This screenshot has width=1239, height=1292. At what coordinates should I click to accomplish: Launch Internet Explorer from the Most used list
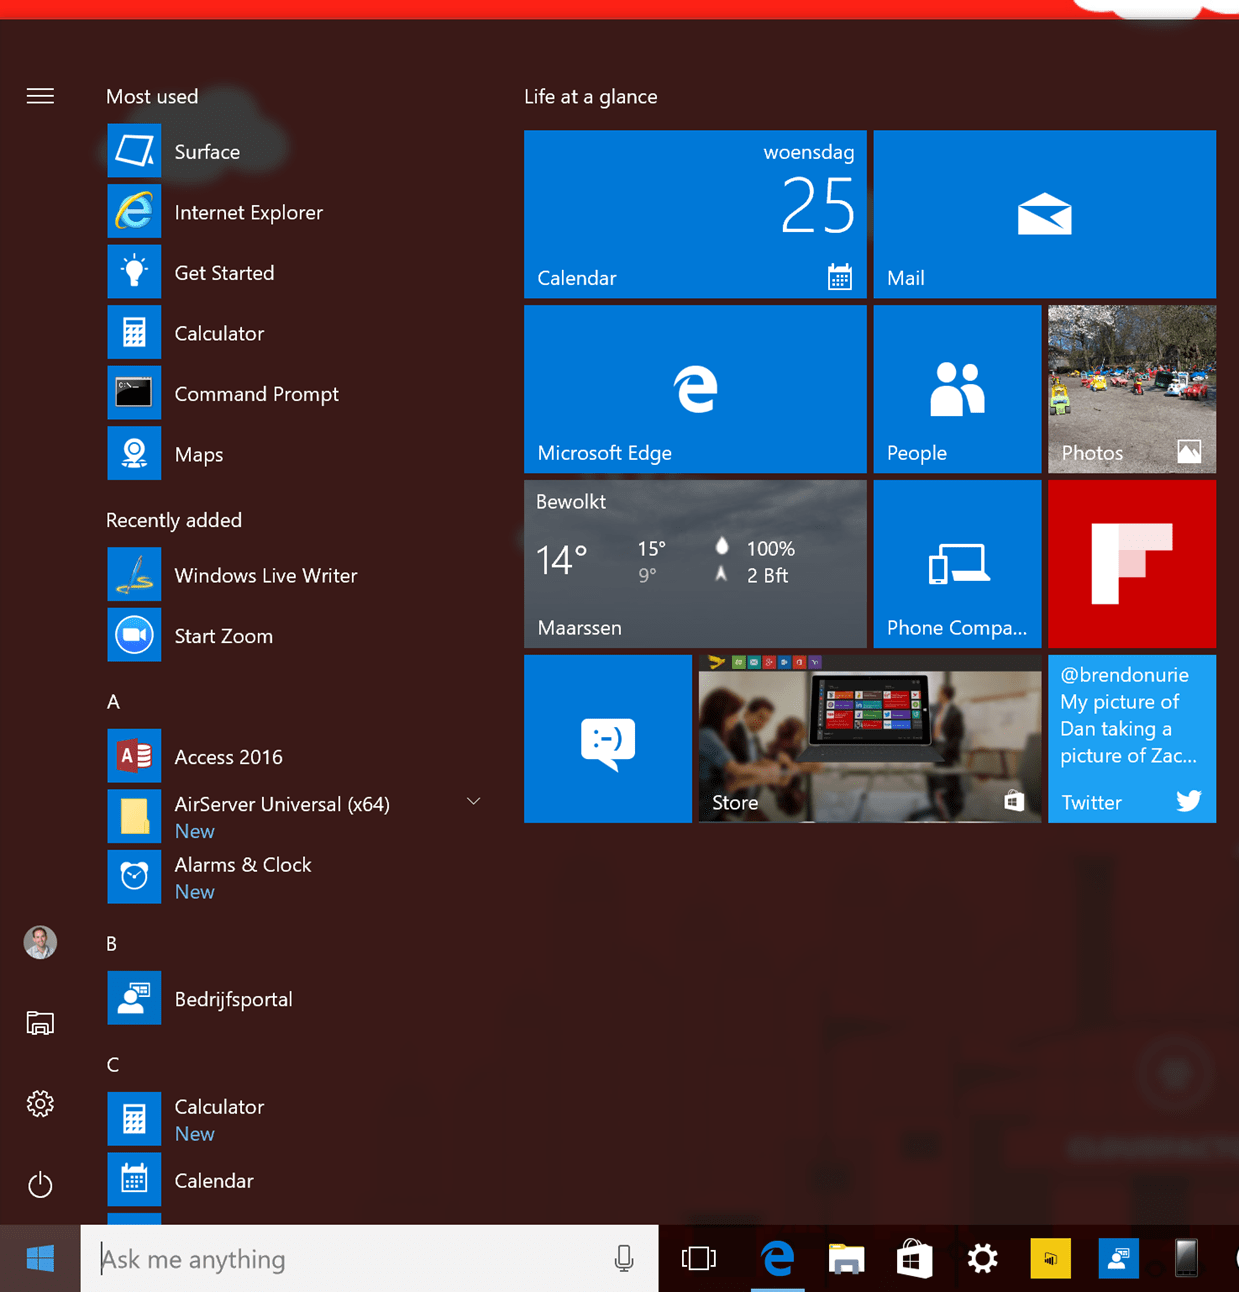(x=247, y=213)
